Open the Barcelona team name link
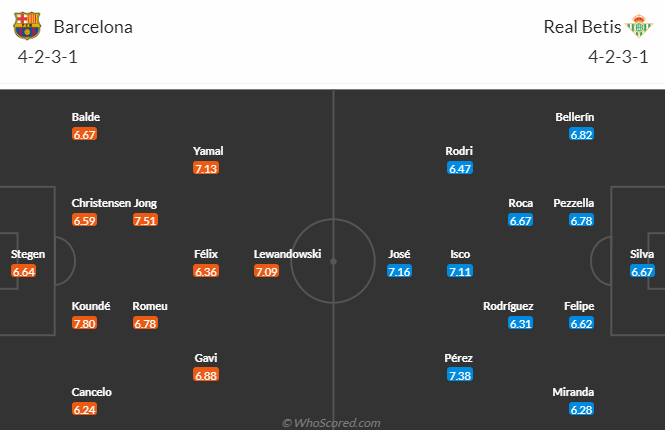Viewport: 665px width, 430px height. (93, 27)
